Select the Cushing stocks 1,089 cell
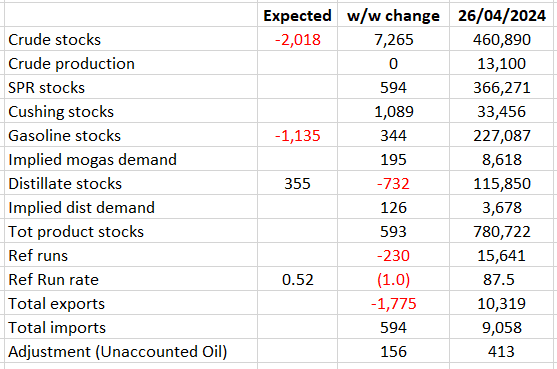 click(393, 111)
